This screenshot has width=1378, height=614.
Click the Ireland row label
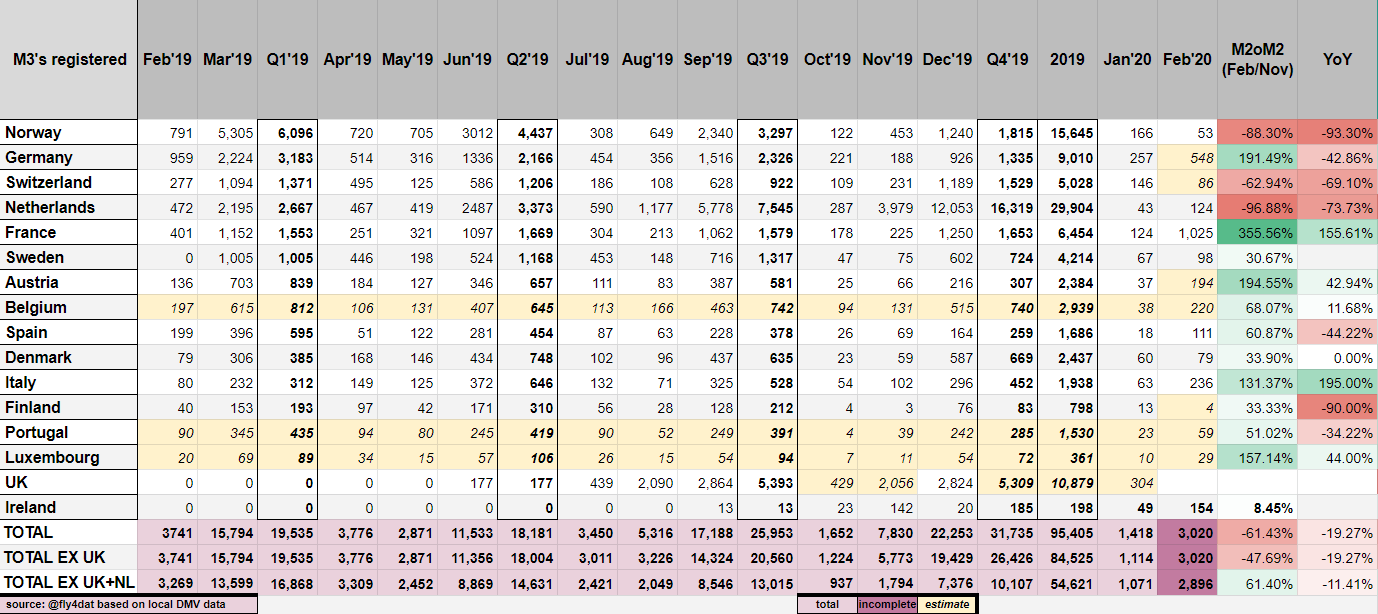click(69, 507)
